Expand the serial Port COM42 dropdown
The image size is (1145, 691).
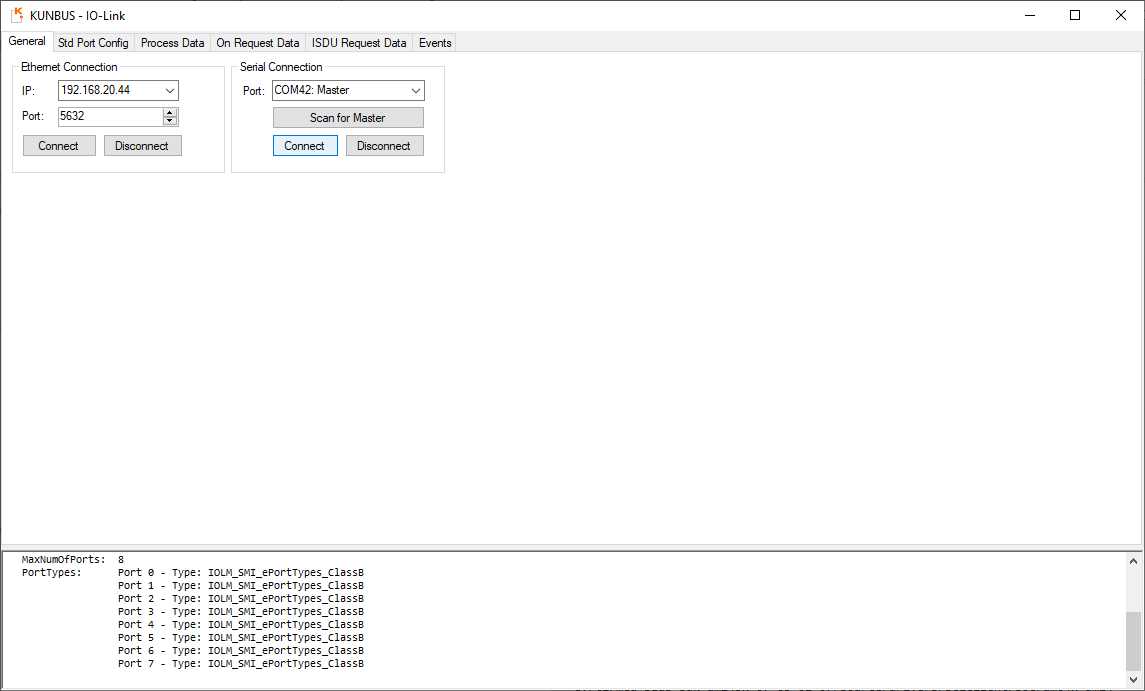(415, 91)
